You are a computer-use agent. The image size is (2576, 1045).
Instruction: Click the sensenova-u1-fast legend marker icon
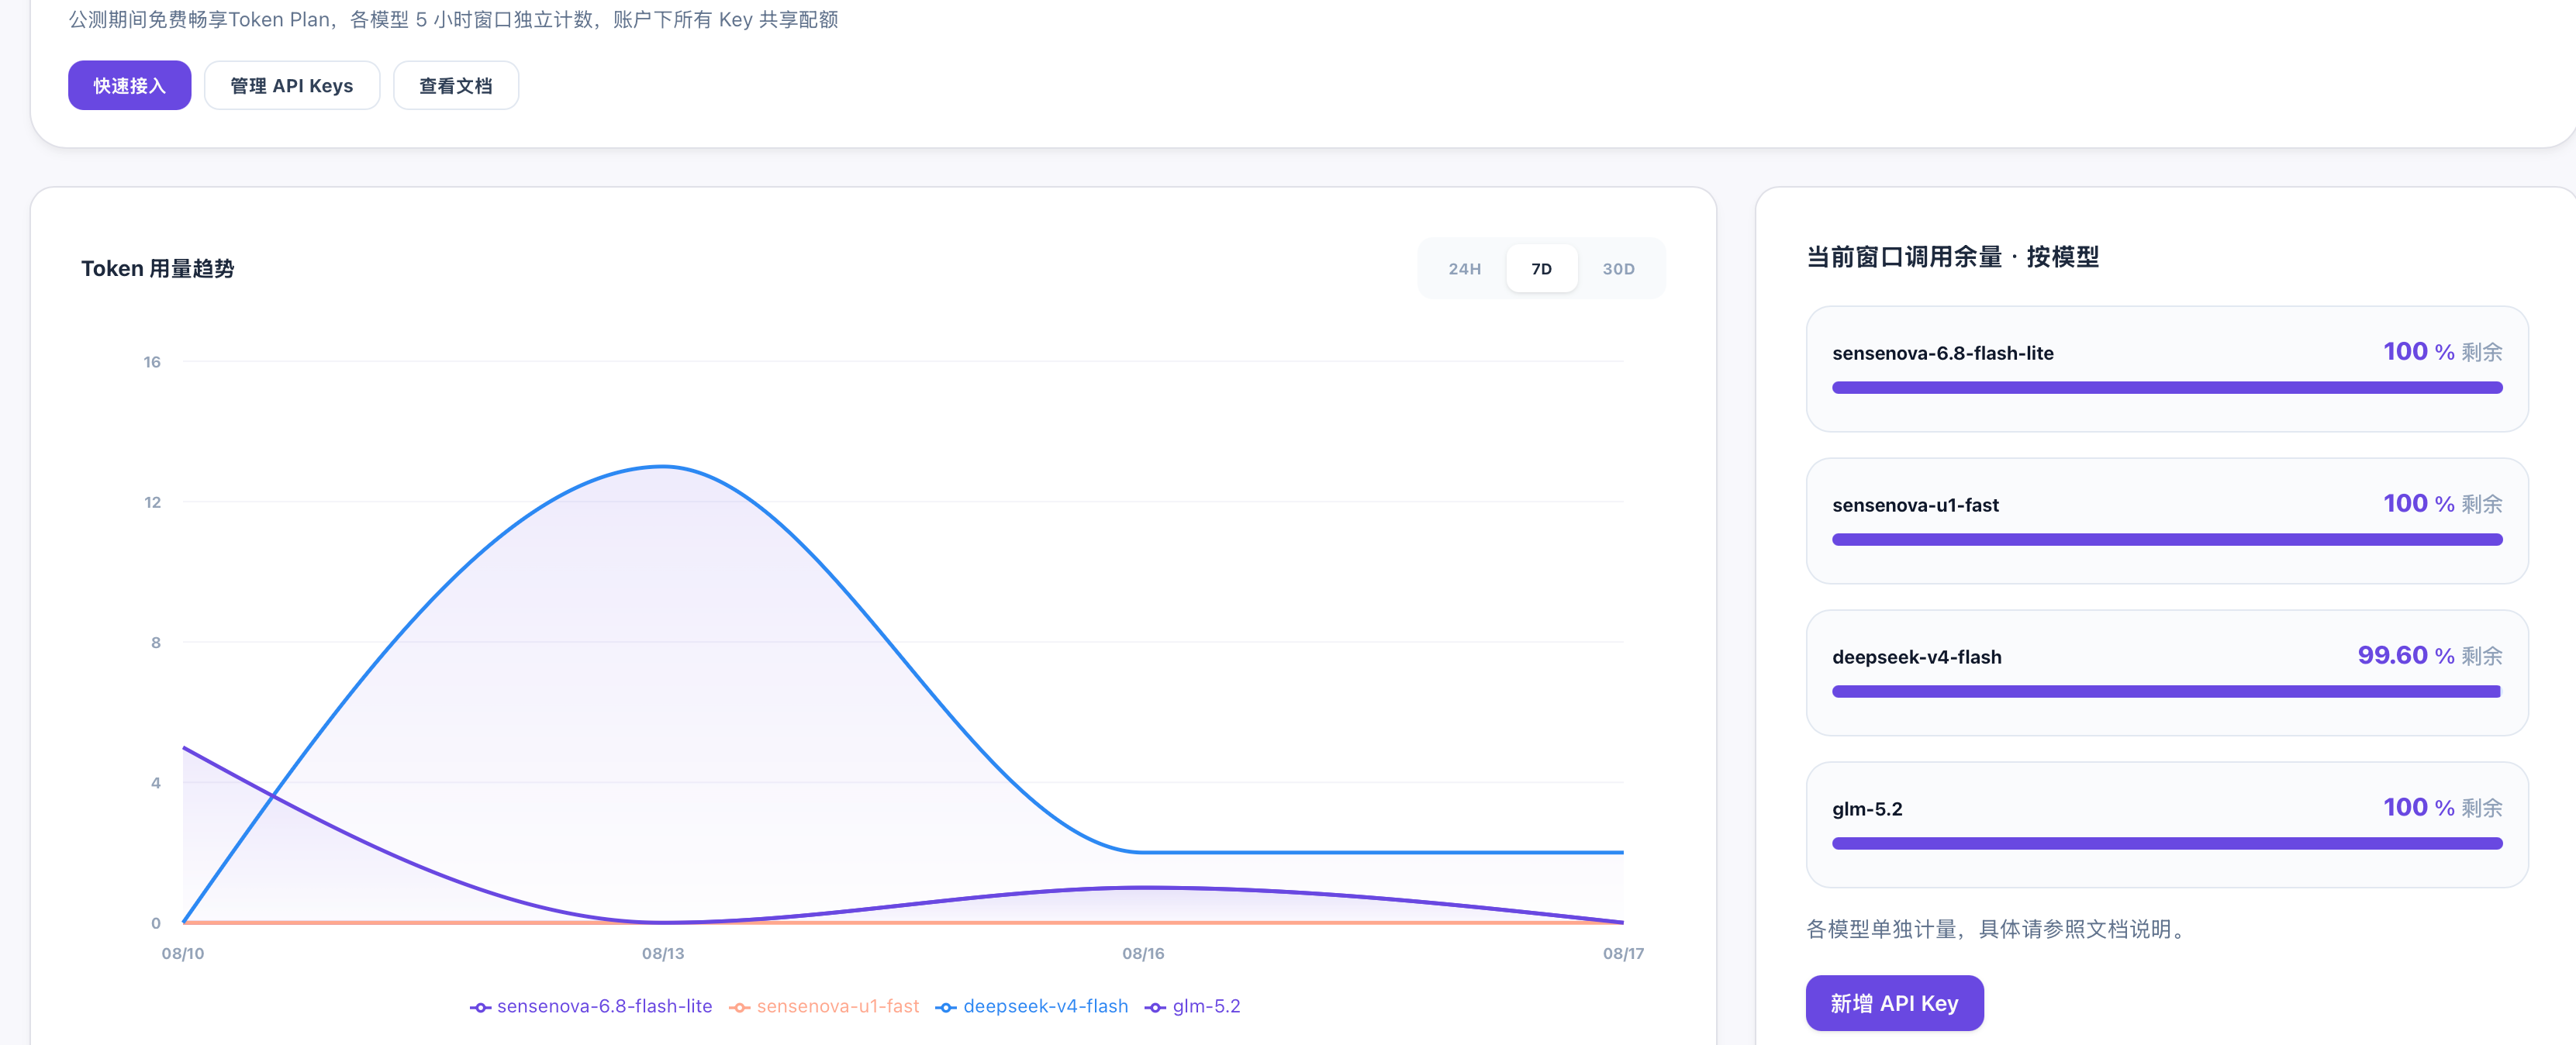pyautogui.click(x=740, y=1007)
